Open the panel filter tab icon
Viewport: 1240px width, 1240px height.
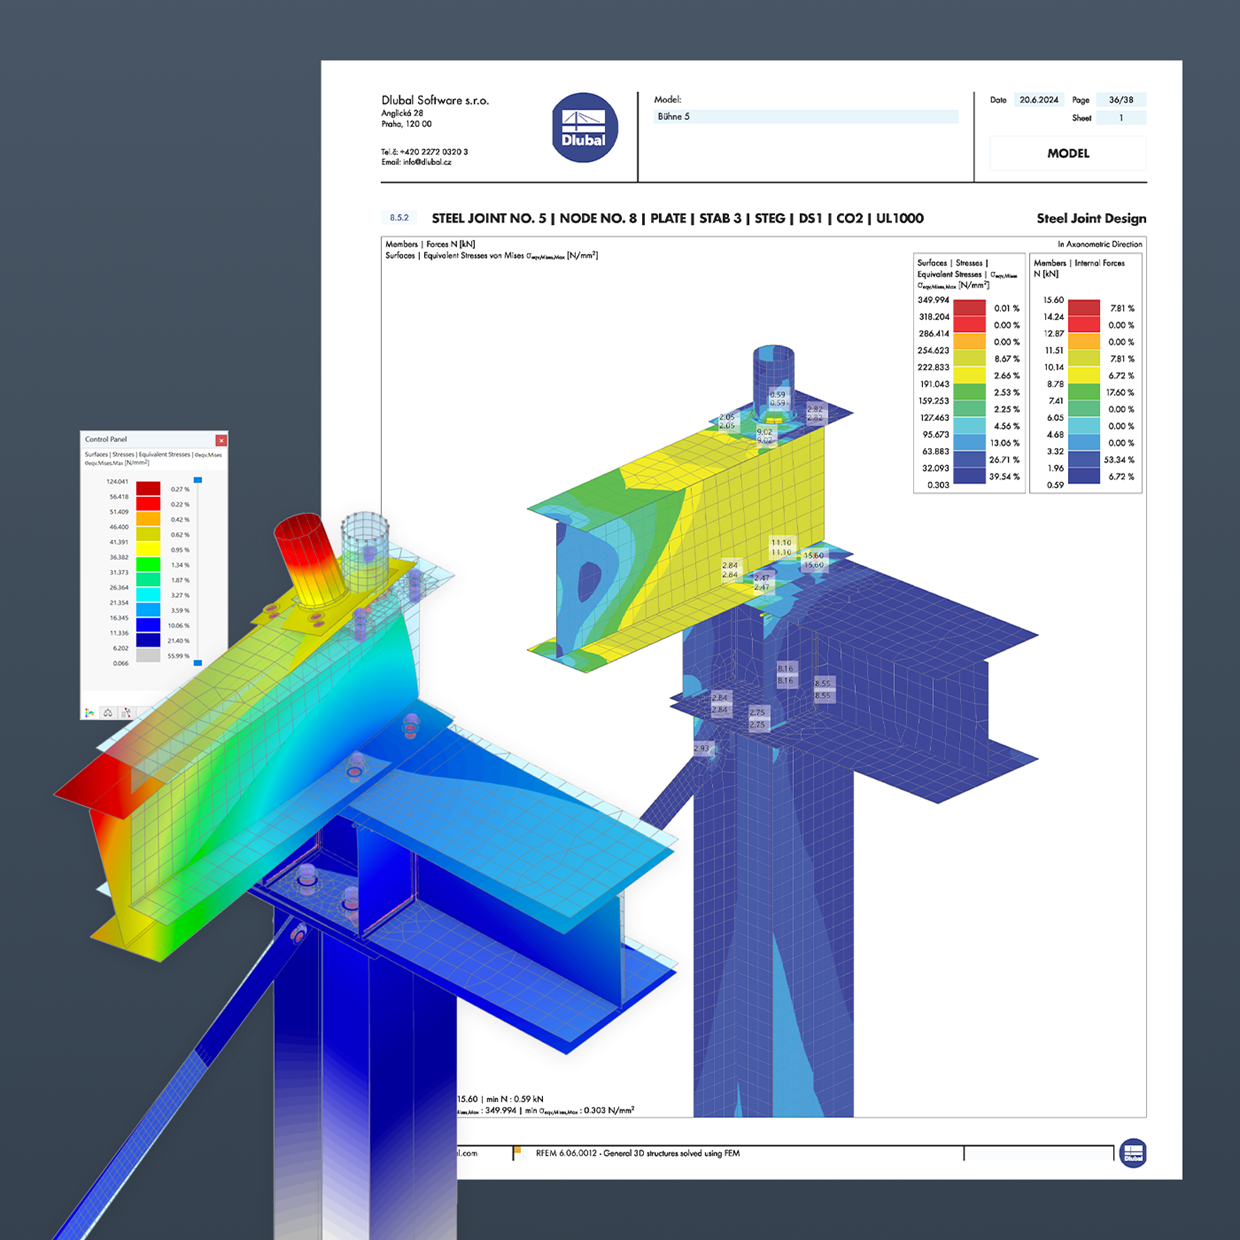coord(108,712)
